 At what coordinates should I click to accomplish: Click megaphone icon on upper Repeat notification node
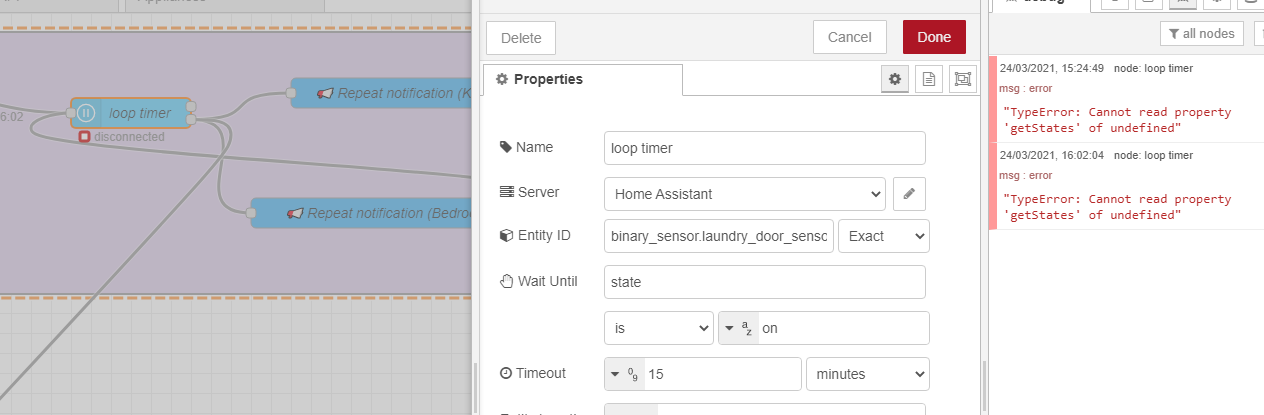[325, 93]
